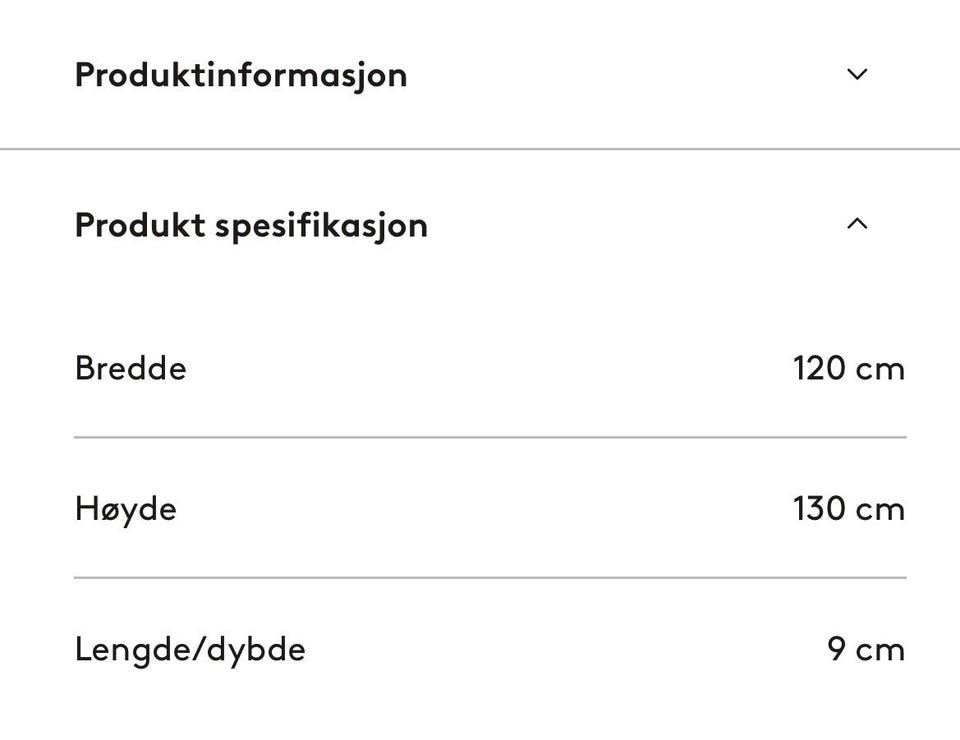This screenshot has width=960, height=740.
Task: Click the divider line beneath Høyde row
Action: 490,577
